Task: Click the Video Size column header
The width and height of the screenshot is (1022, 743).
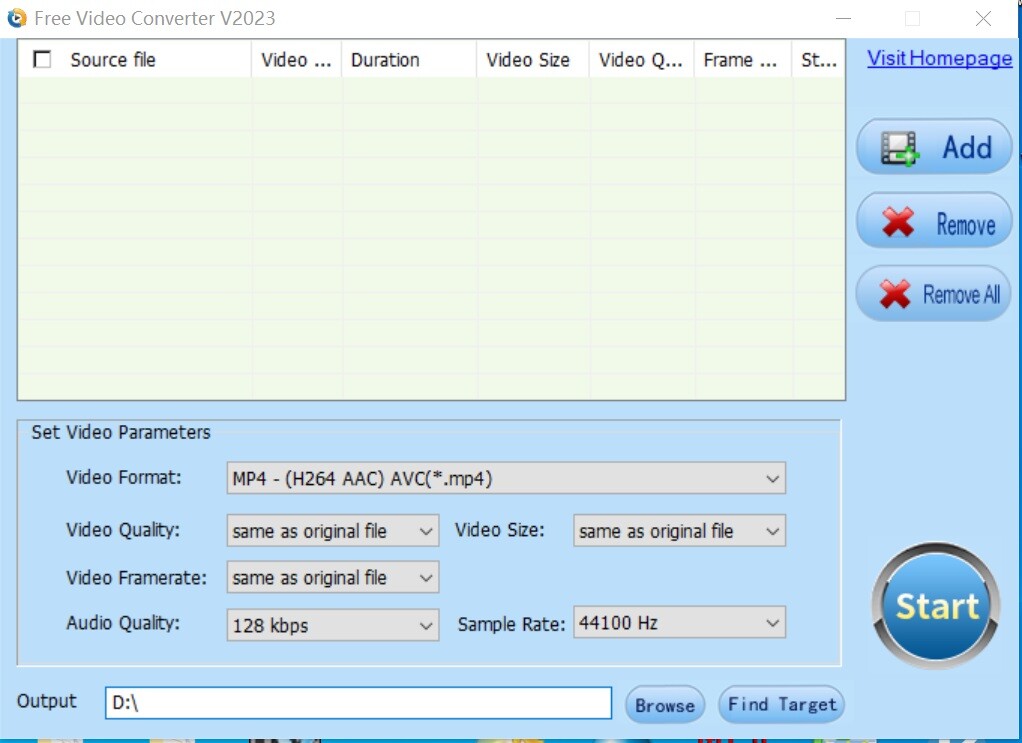Action: tap(530, 60)
